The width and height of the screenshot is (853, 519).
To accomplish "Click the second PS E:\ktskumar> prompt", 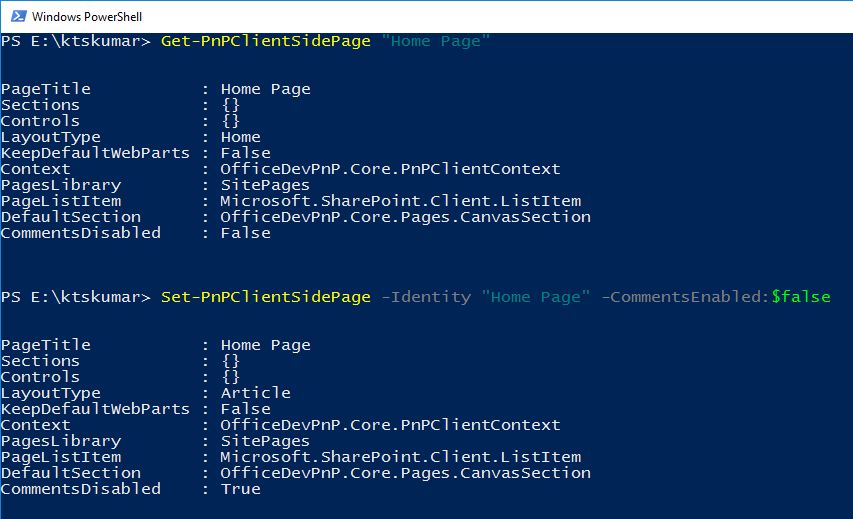I will pos(75,297).
